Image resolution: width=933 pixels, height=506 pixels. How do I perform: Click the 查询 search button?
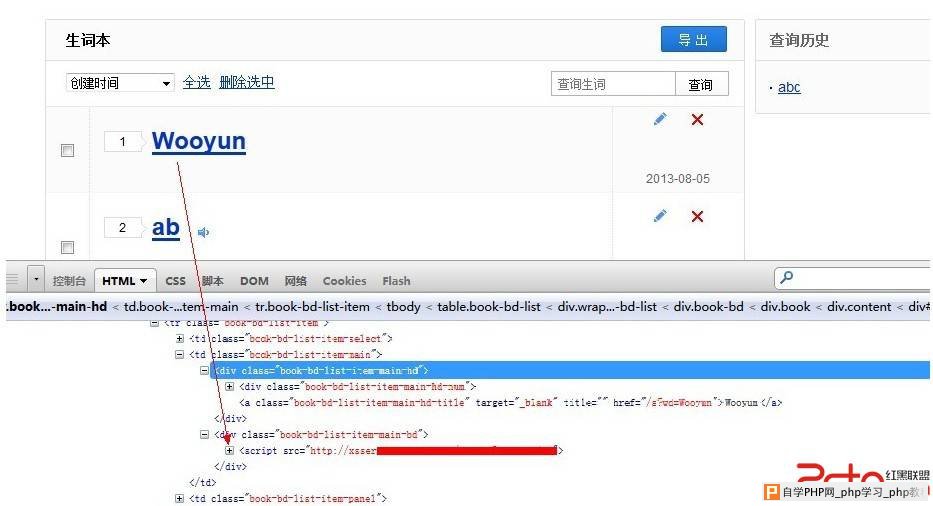pos(701,85)
